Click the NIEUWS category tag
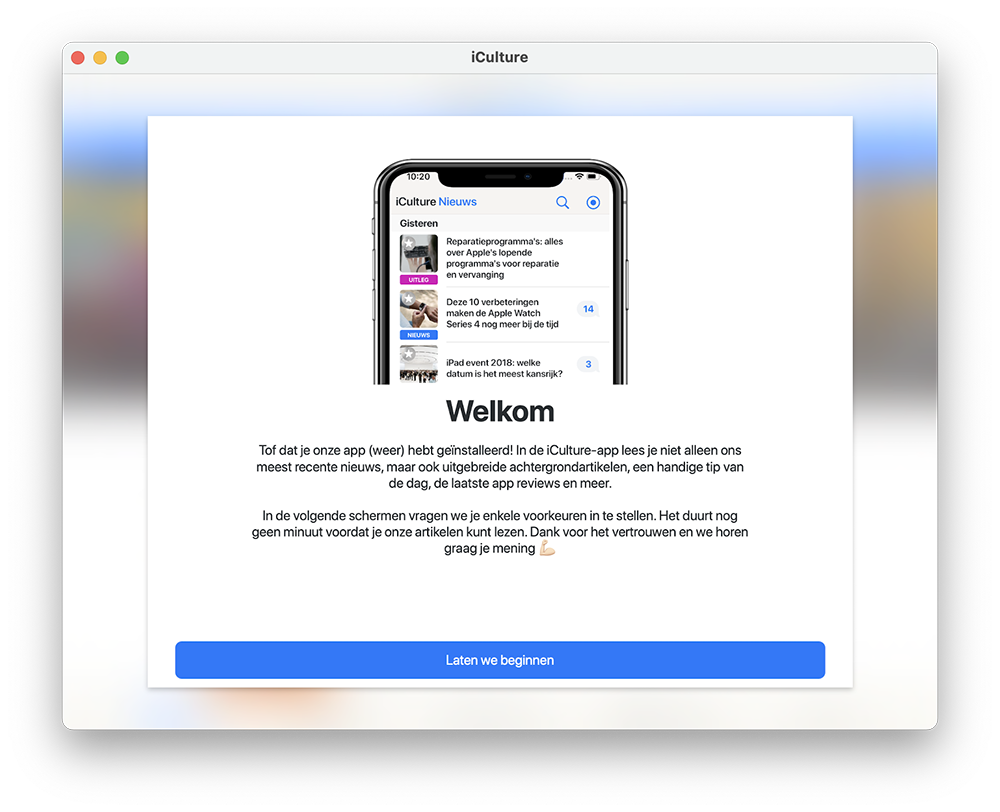This screenshot has height=812, width=1000. [418, 335]
